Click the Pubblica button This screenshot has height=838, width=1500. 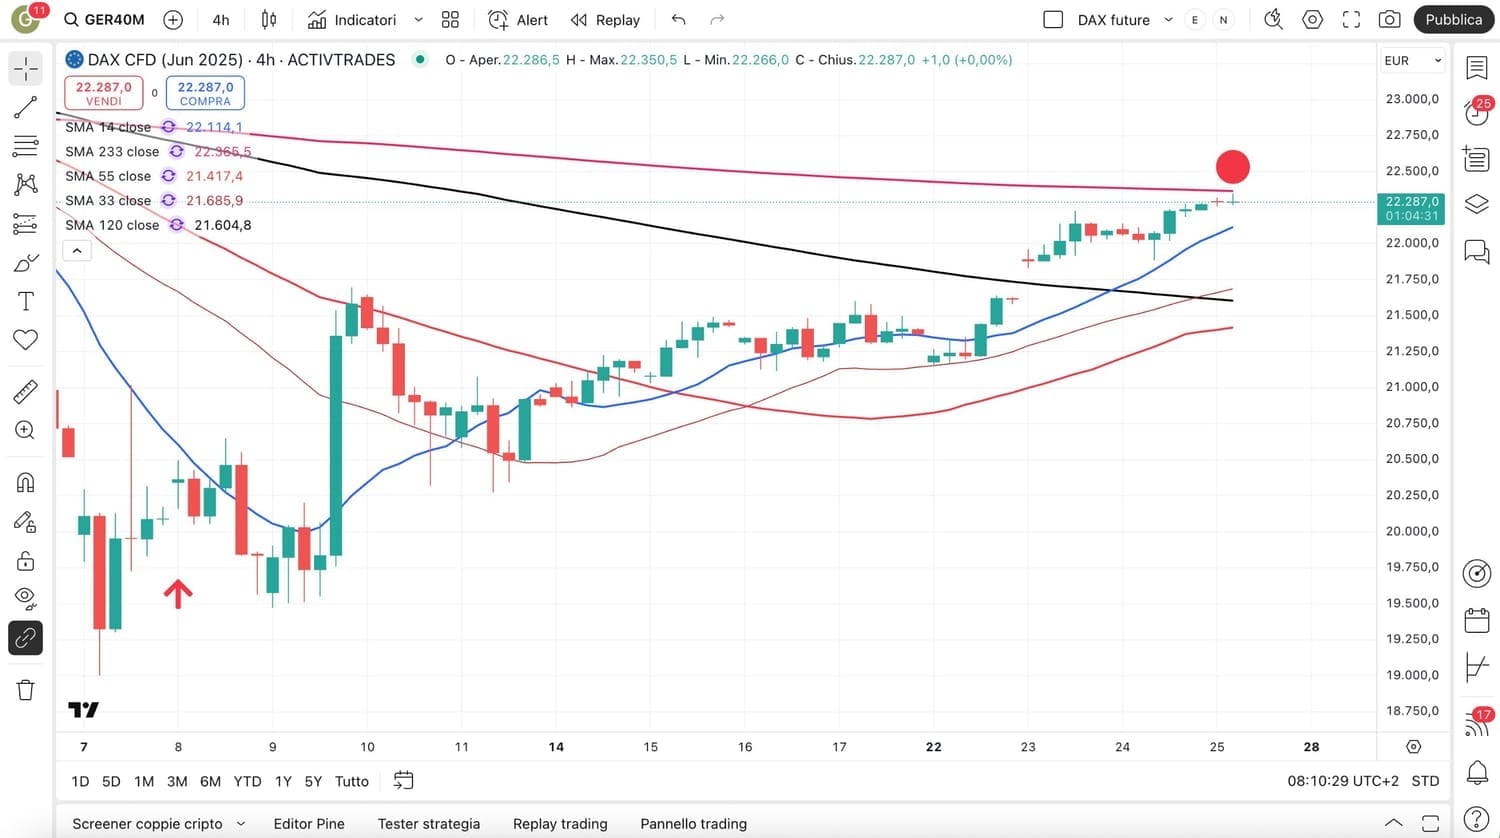(1453, 19)
